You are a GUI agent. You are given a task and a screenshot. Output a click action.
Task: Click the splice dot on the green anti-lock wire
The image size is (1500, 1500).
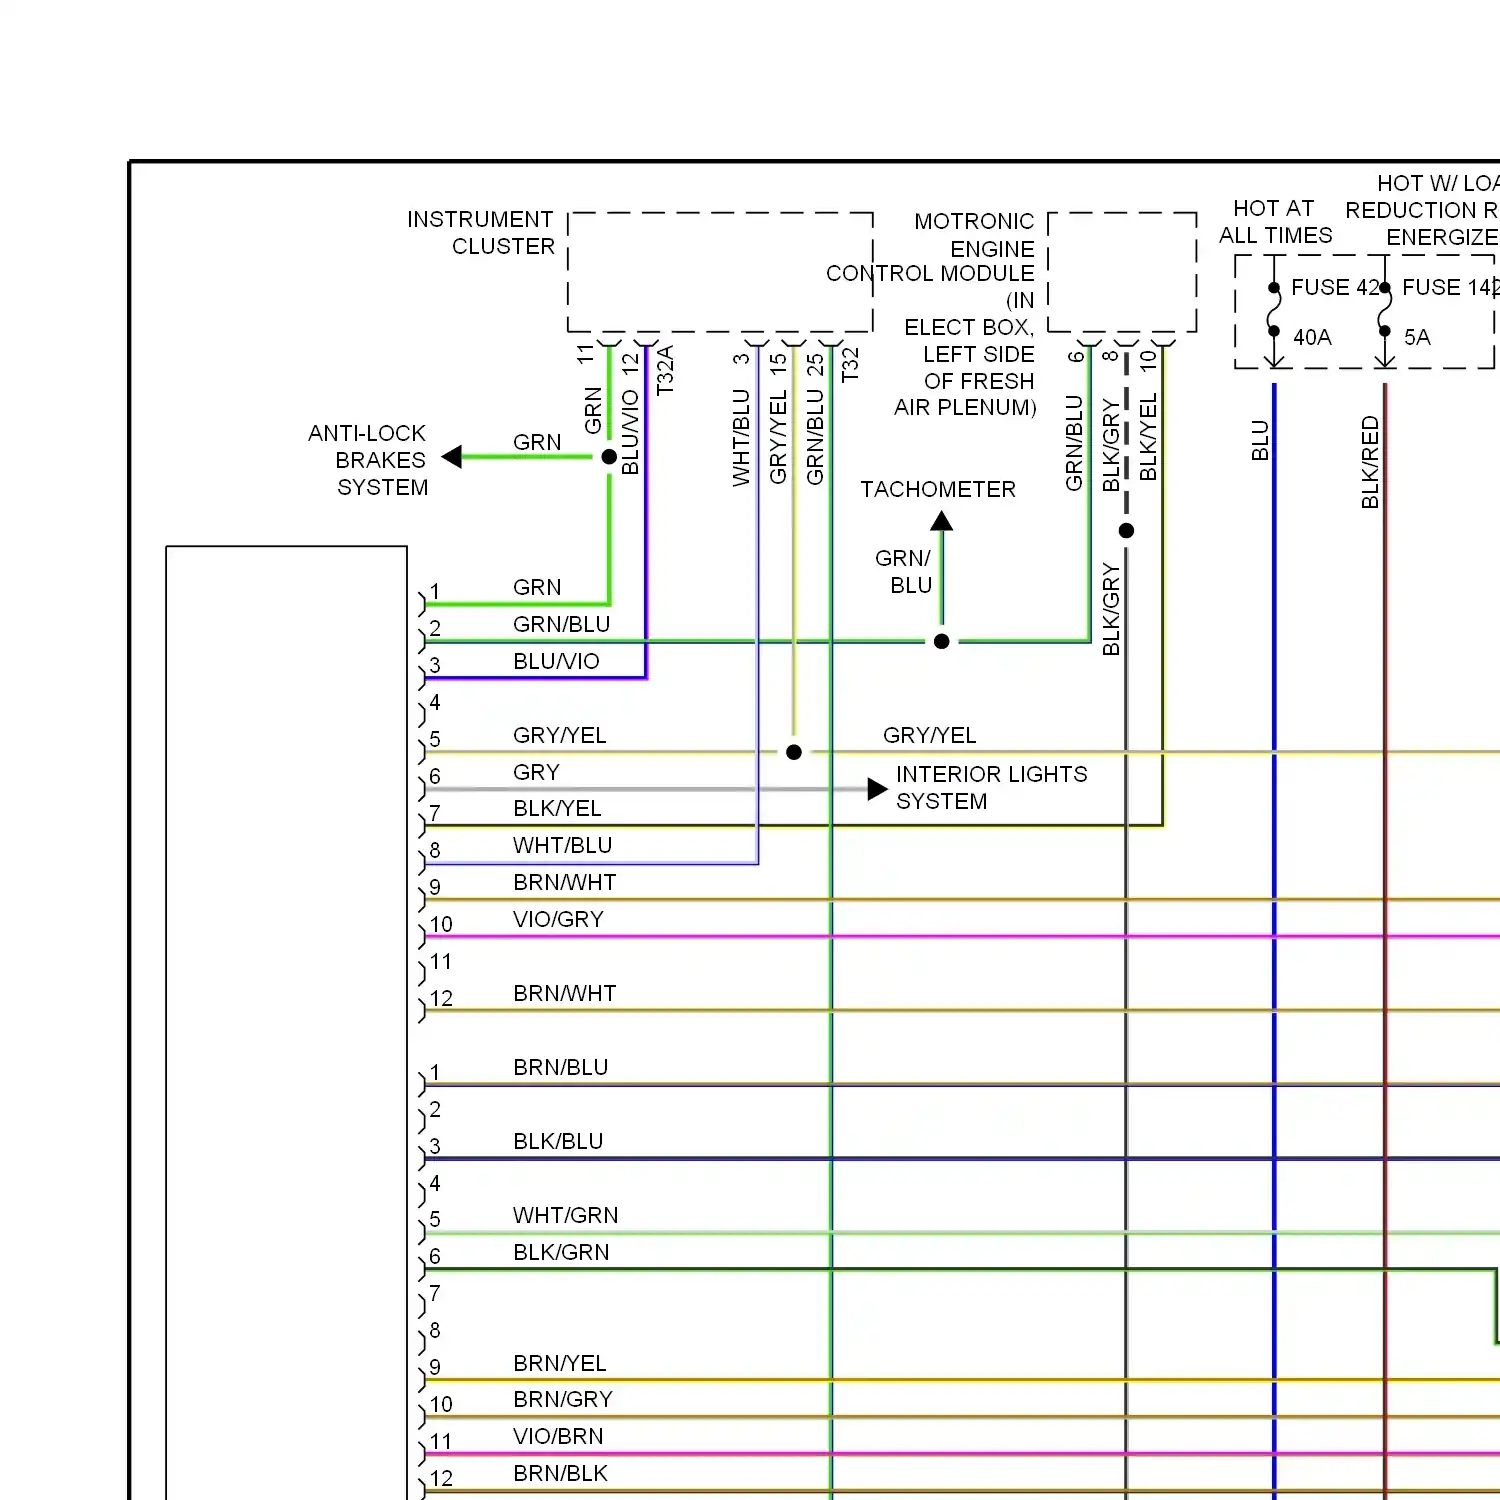pyautogui.click(x=609, y=457)
